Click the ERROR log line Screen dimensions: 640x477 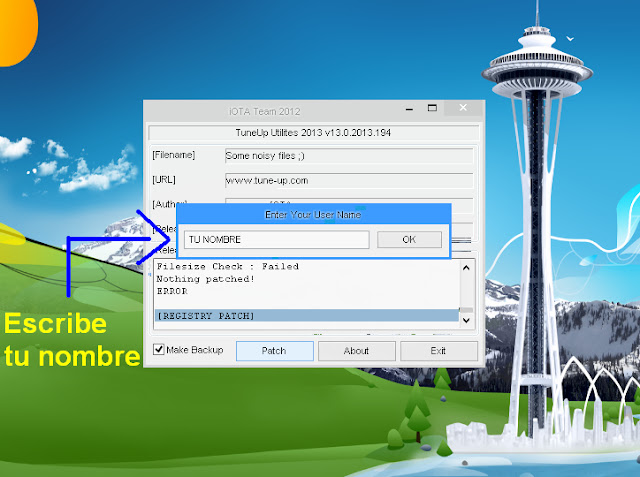click(172, 291)
